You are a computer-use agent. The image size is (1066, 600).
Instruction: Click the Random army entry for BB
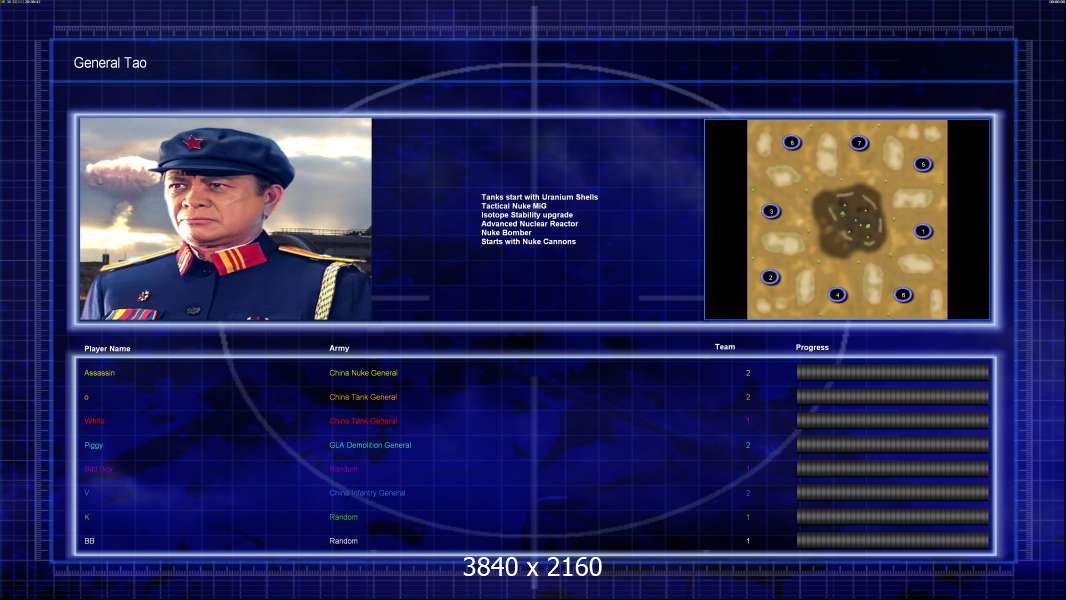(343, 541)
